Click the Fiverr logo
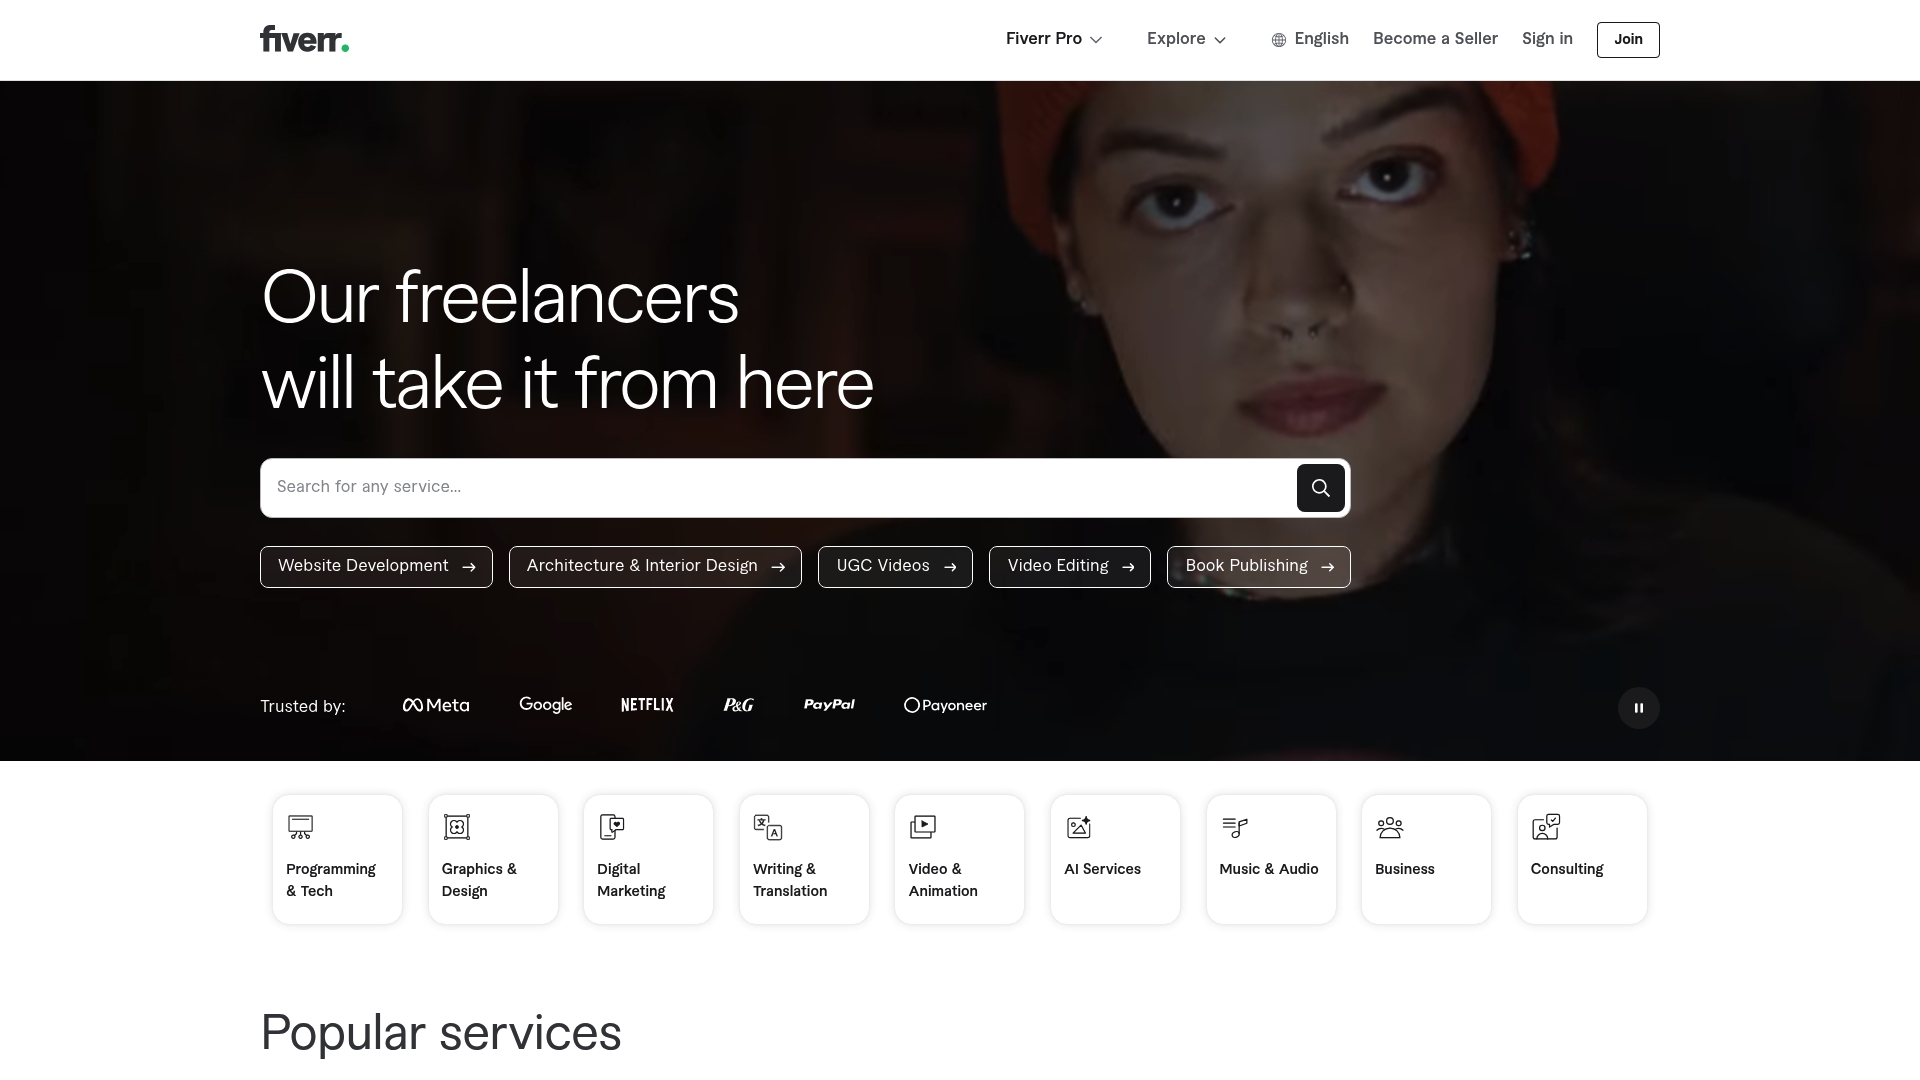 click(x=303, y=39)
